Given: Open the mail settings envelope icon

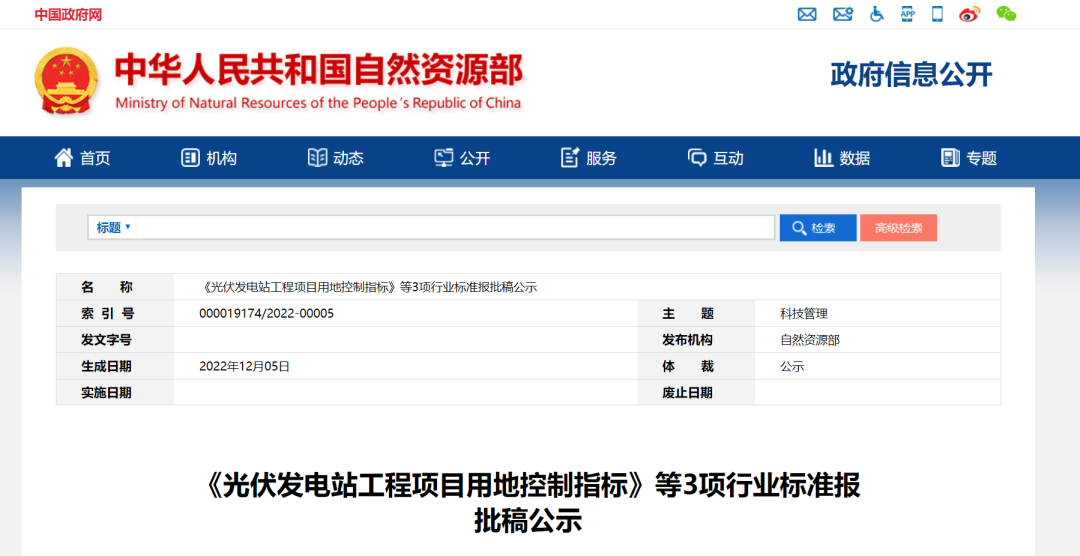Looking at the screenshot, I should tap(843, 14).
